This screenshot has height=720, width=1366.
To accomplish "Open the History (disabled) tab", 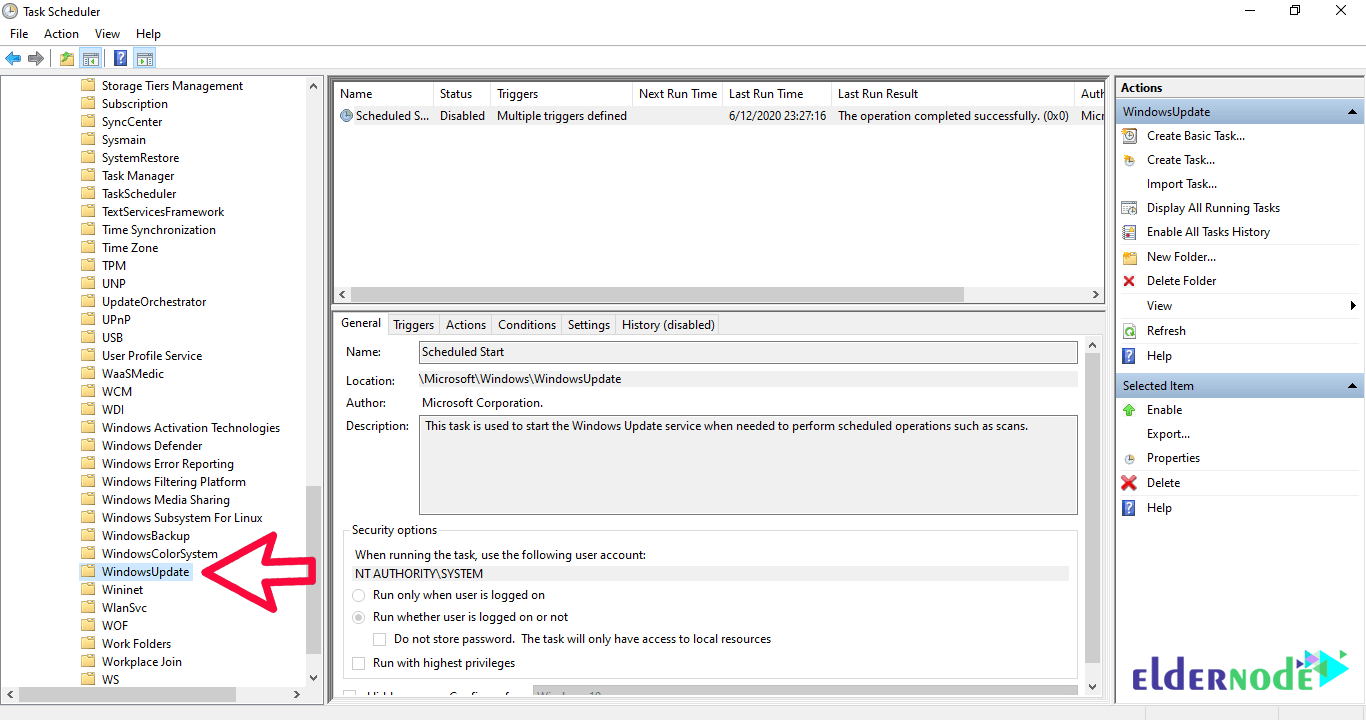I will 668,325.
